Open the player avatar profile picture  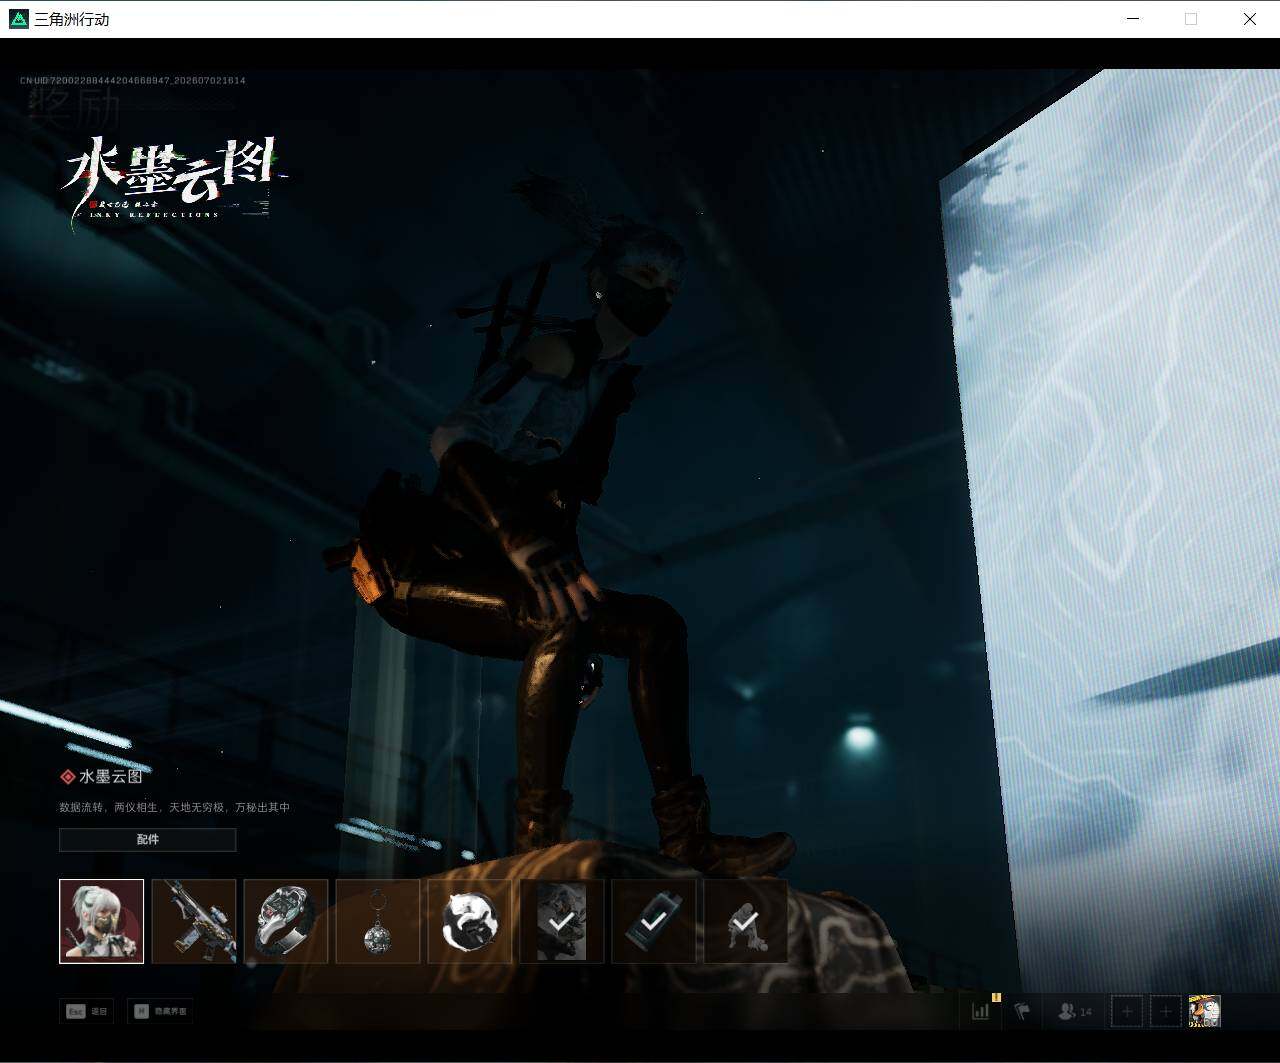pos(1204,1011)
